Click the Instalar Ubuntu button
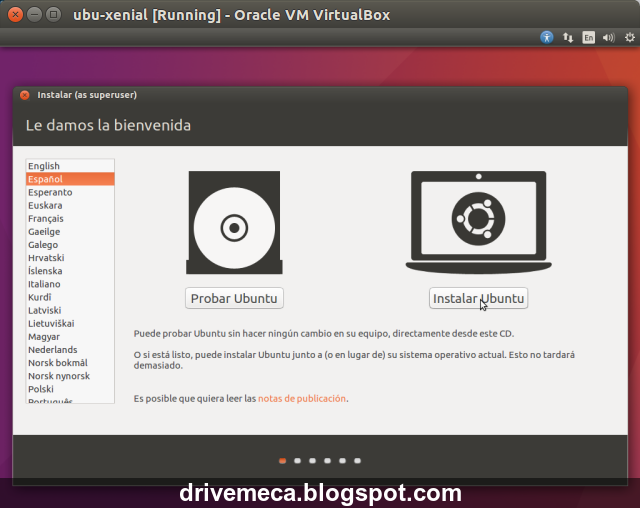This screenshot has height=508, width=640. pyautogui.click(x=478, y=298)
